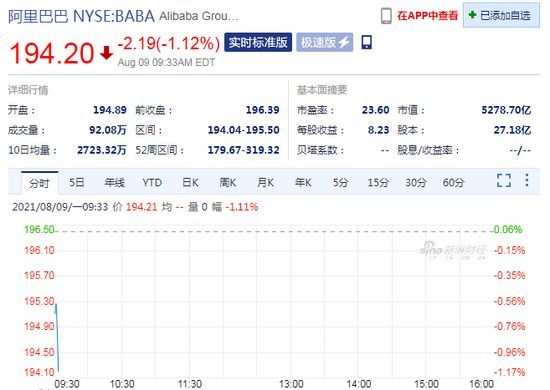Click the 成交量 value 92.08万
Viewport: 550px width, 390px height.
click(x=108, y=130)
